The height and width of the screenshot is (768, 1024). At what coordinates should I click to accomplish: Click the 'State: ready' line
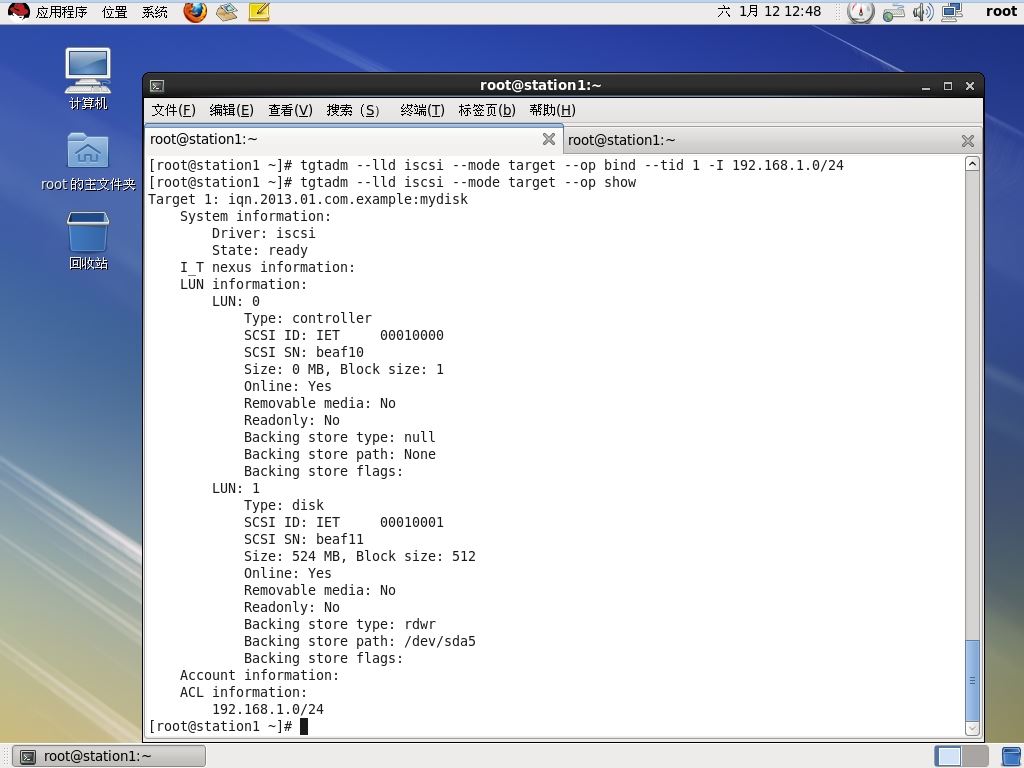[x=260, y=250]
